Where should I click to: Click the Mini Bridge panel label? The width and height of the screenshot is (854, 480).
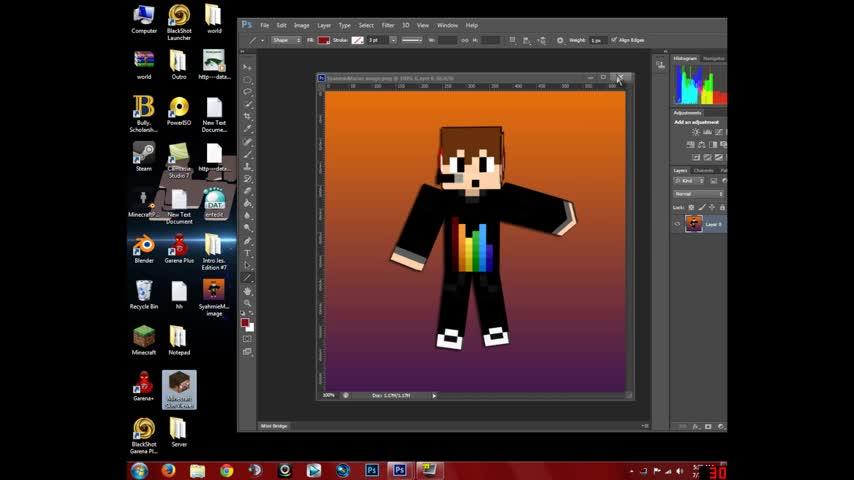275,425
